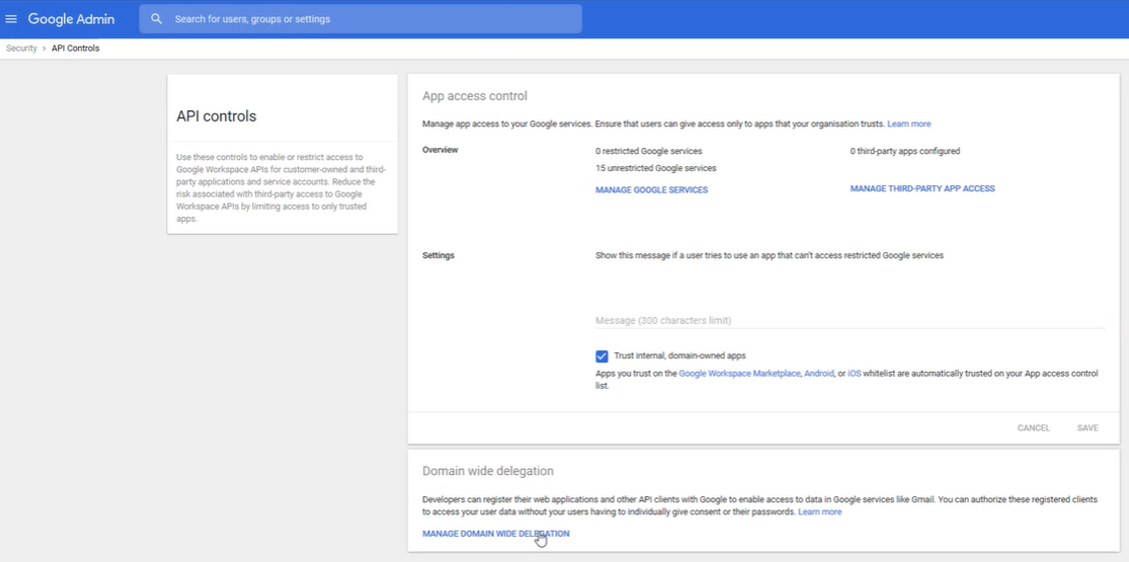Click '0 third-party apps configured' text
Image resolution: width=1129 pixels, height=562 pixels.
coord(905,151)
